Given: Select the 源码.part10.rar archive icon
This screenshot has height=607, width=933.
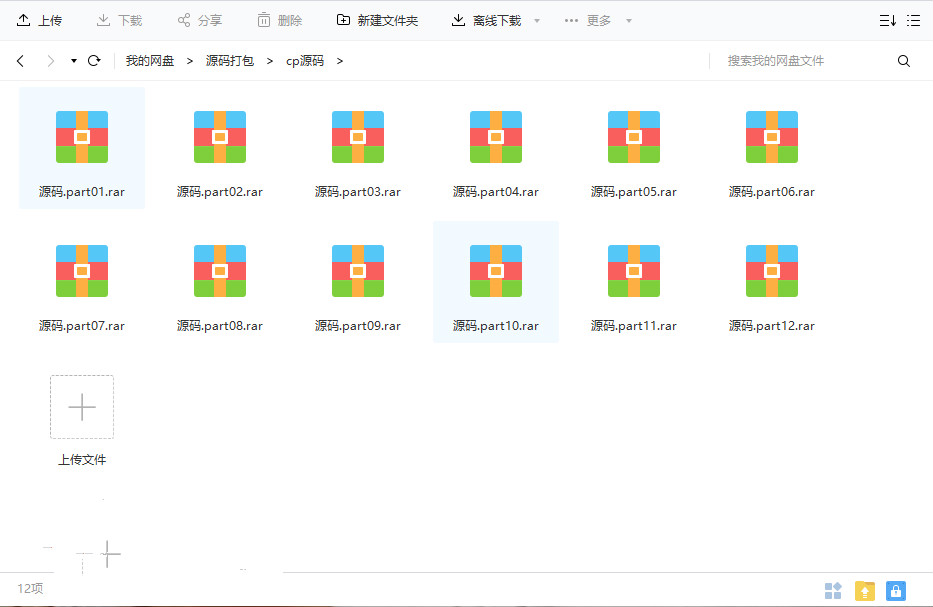Looking at the screenshot, I should click(x=496, y=271).
